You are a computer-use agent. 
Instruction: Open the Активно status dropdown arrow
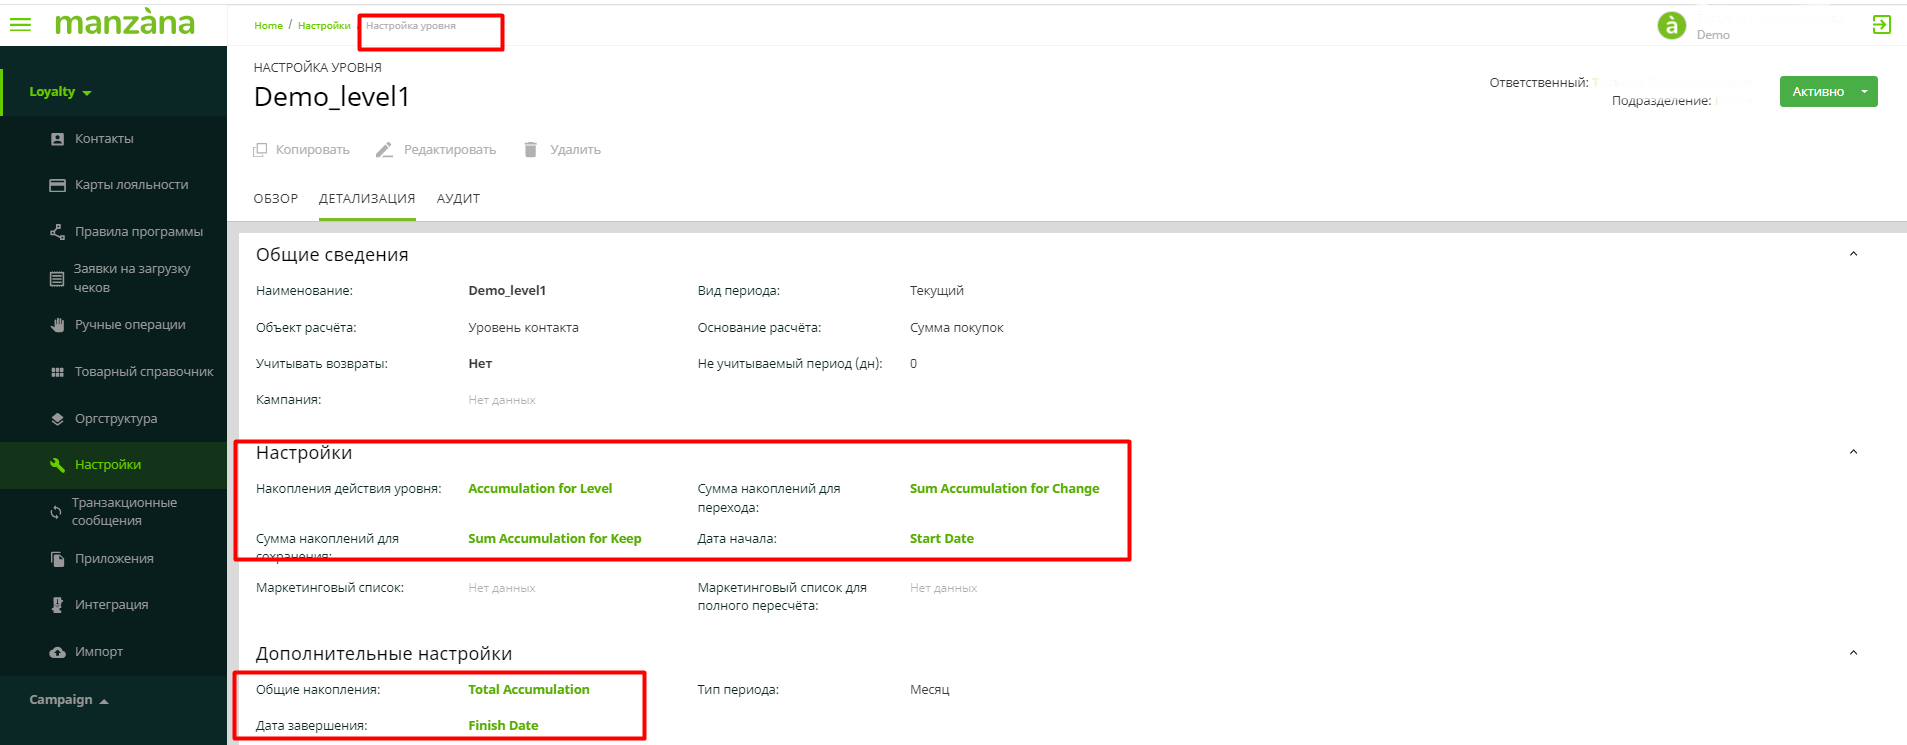pos(1864,91)
